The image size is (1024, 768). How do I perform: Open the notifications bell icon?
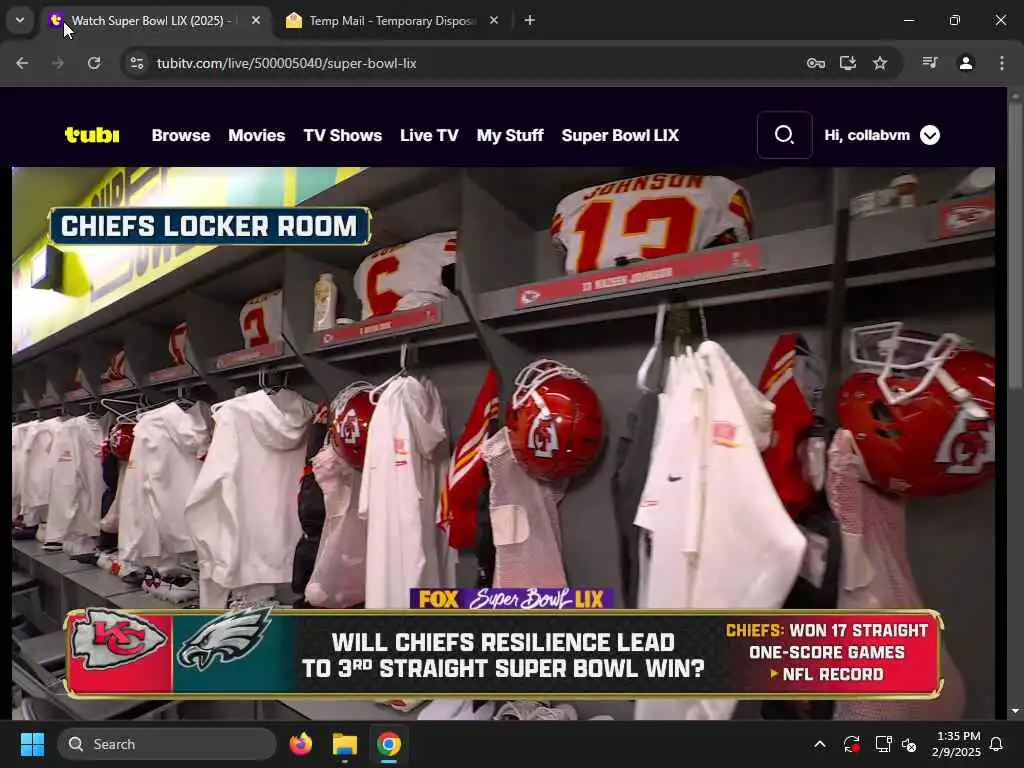(997, 744)
